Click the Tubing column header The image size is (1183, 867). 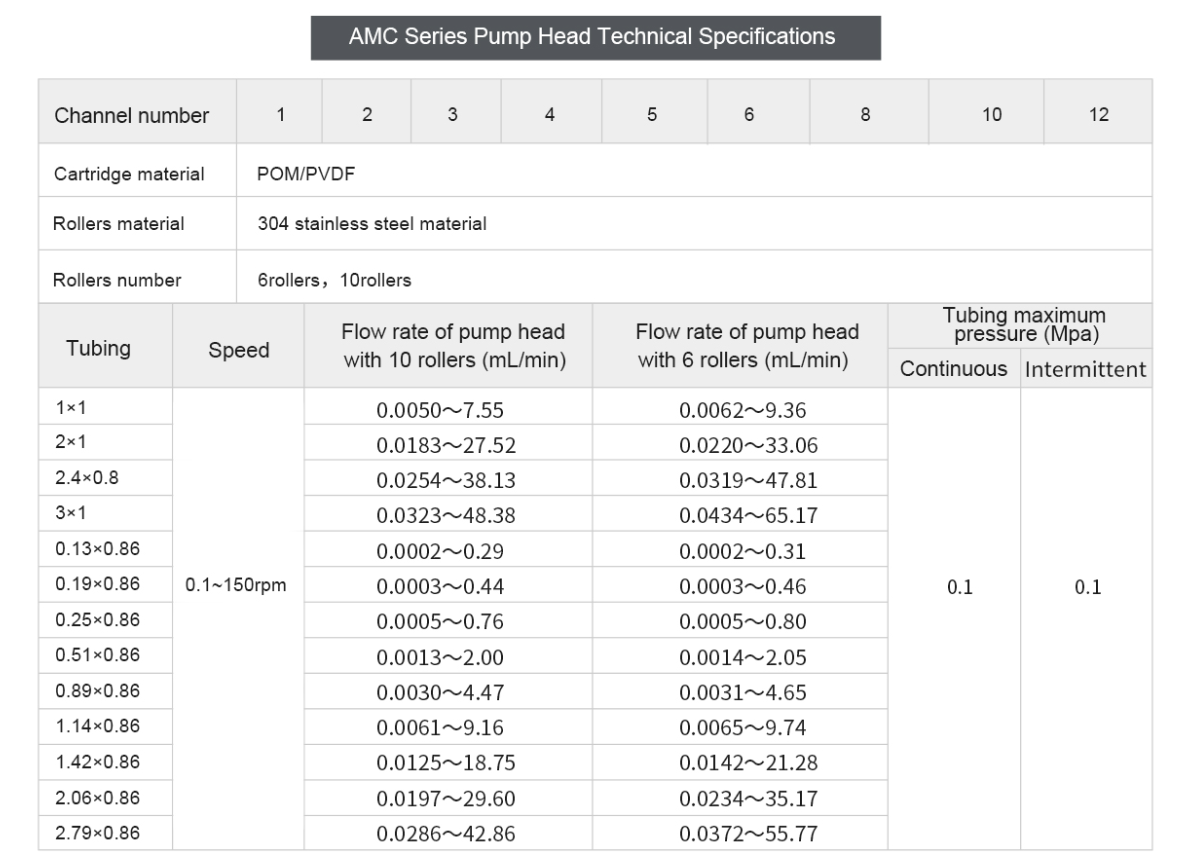point(106,346)
